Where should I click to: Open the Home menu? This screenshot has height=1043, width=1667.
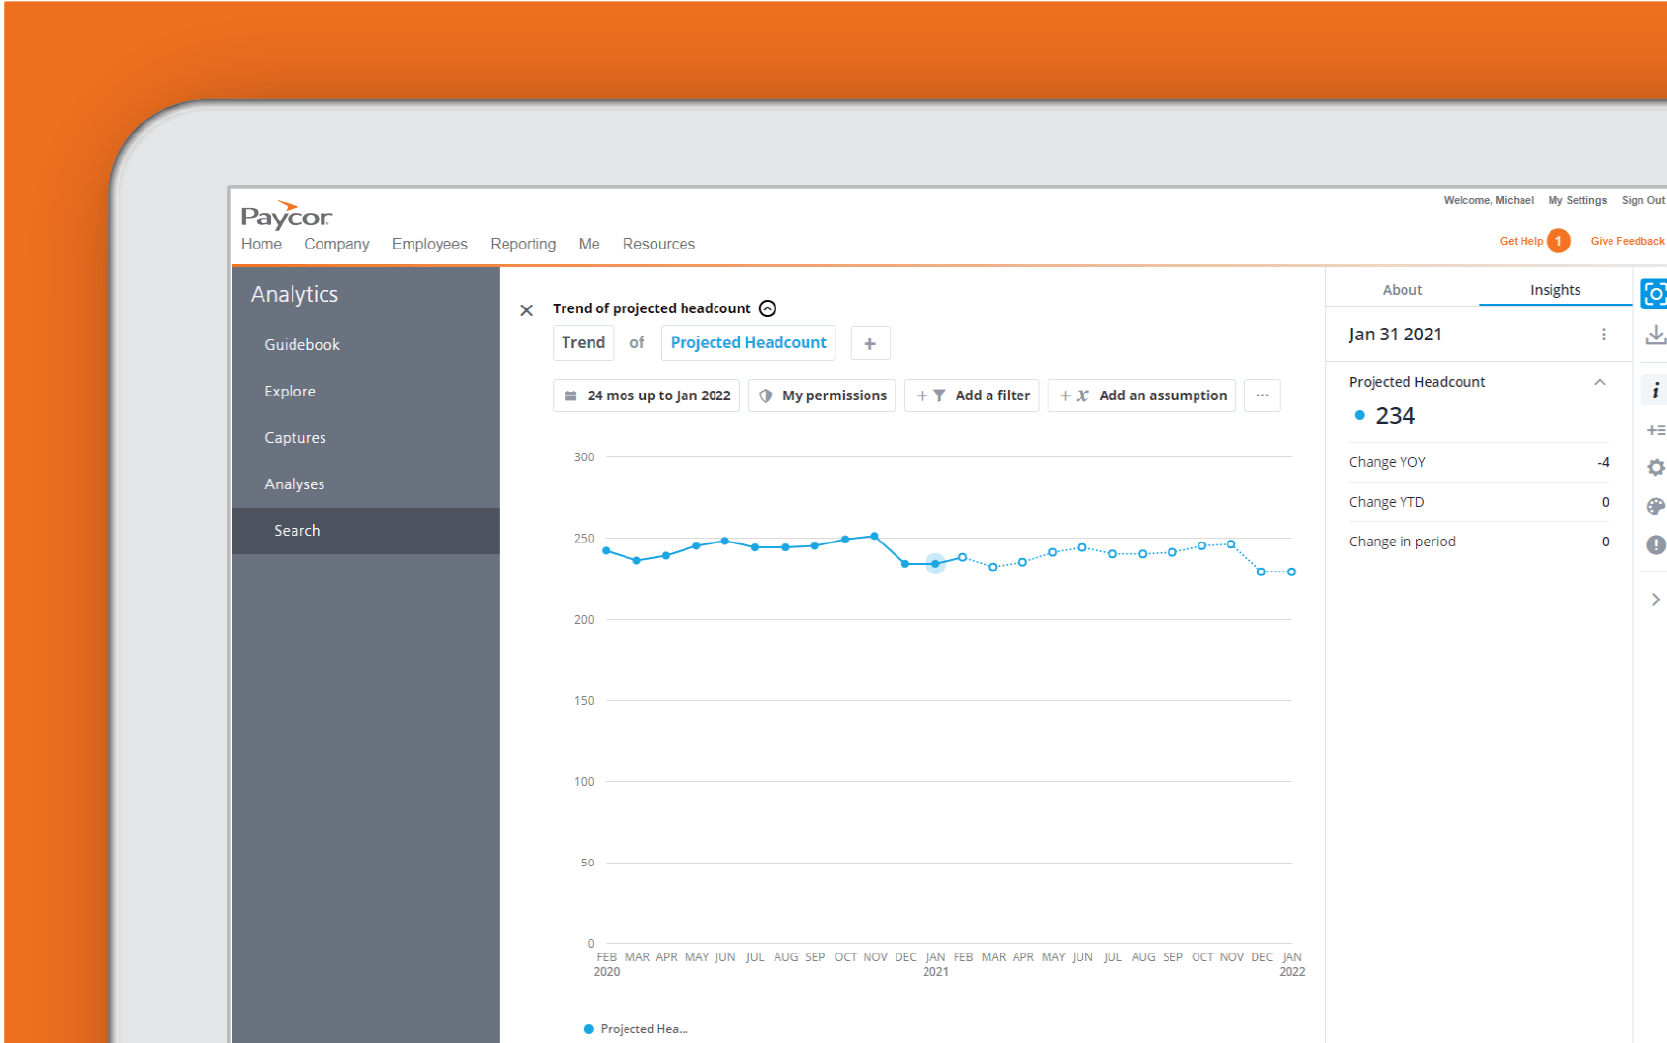pos(261,244)
